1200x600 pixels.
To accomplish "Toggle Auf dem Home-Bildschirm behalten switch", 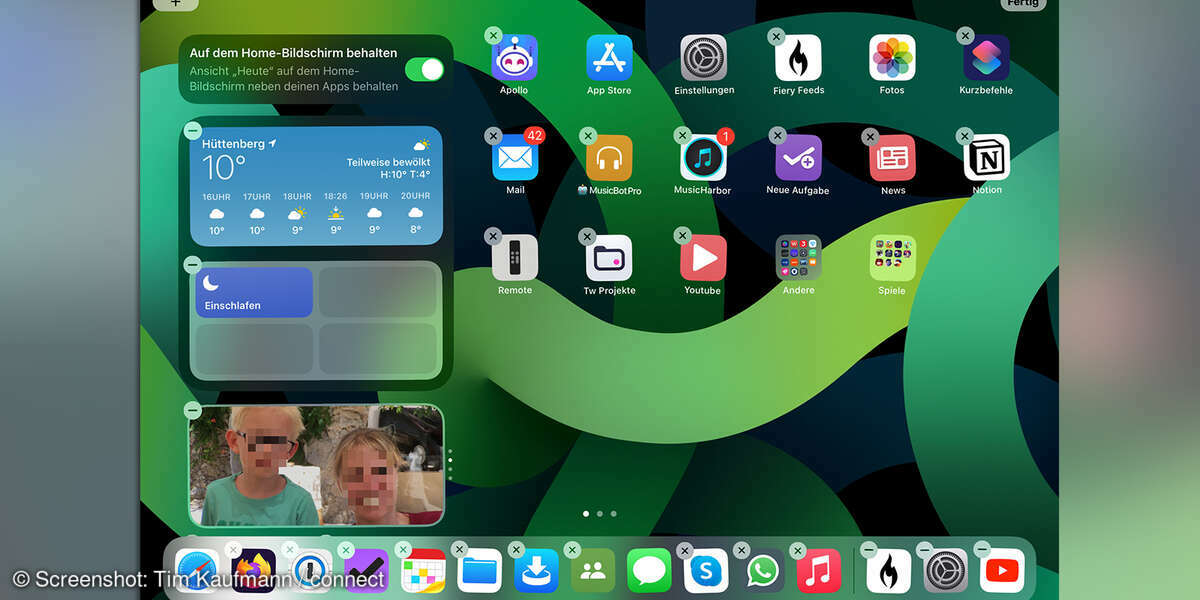I will click(424, 69).
